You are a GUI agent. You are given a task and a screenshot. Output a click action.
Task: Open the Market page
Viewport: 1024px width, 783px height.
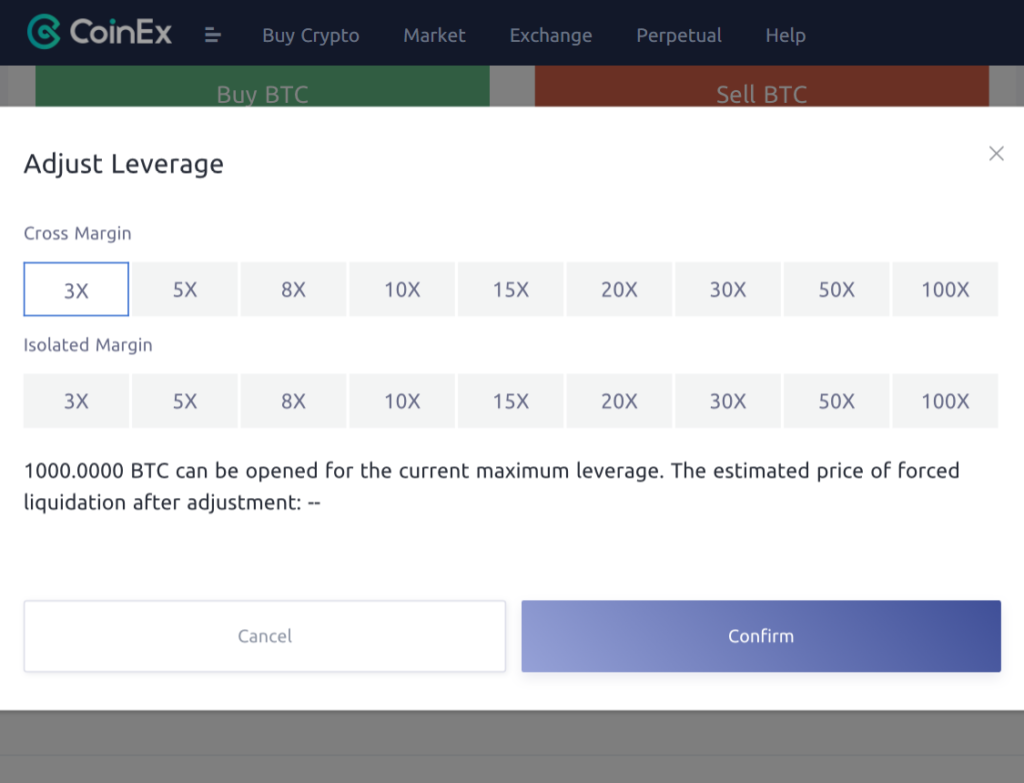point(434,35)
